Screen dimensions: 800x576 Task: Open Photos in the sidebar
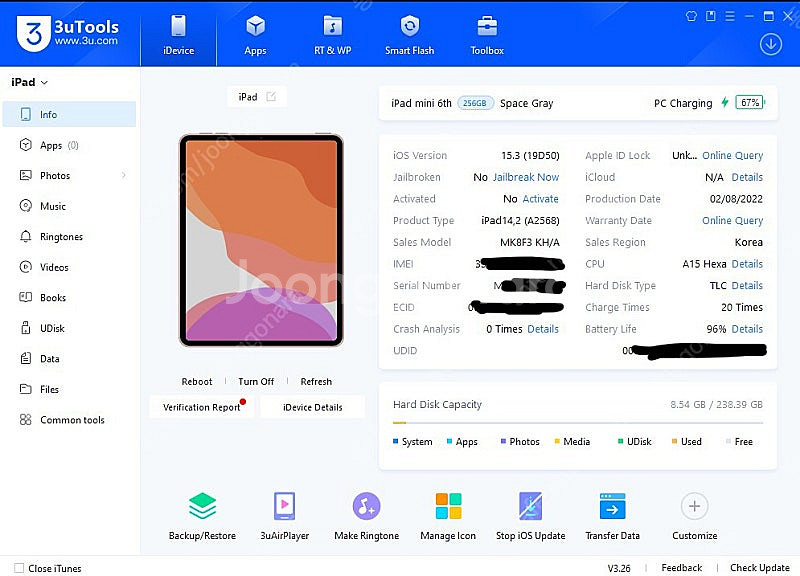69,176
